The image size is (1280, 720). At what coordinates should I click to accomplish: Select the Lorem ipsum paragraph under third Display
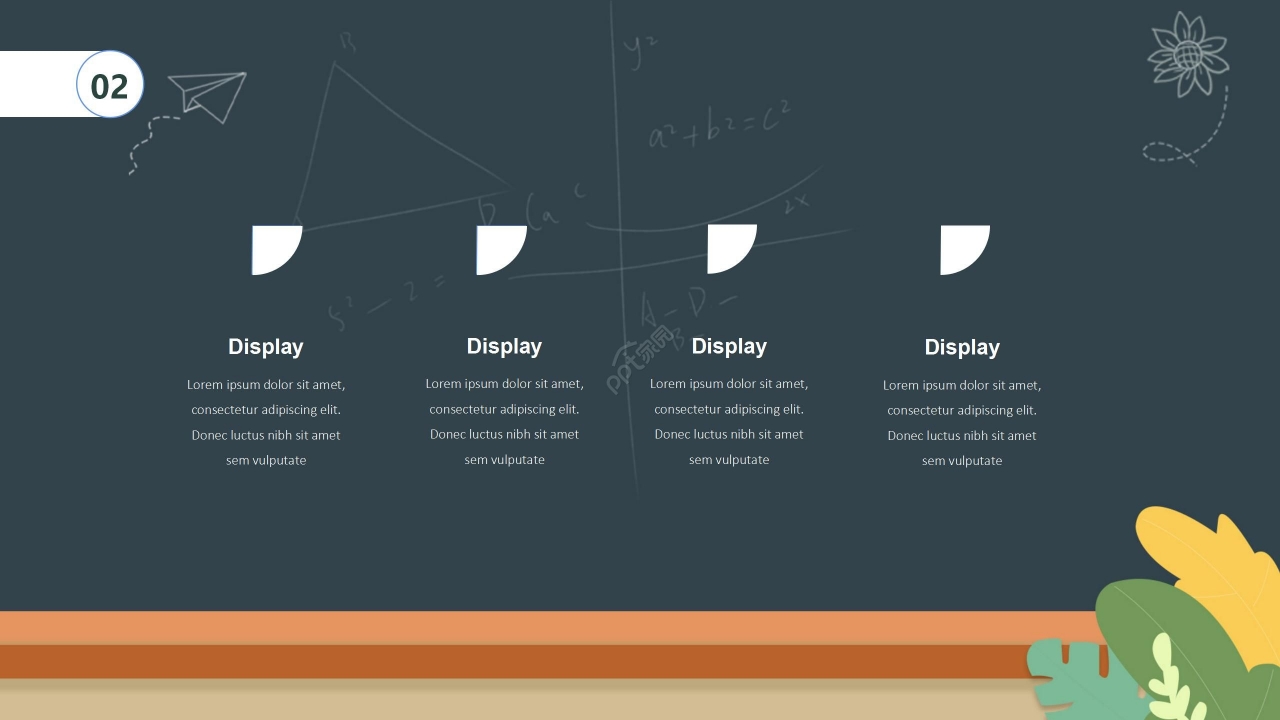click(x=729, y=421)
